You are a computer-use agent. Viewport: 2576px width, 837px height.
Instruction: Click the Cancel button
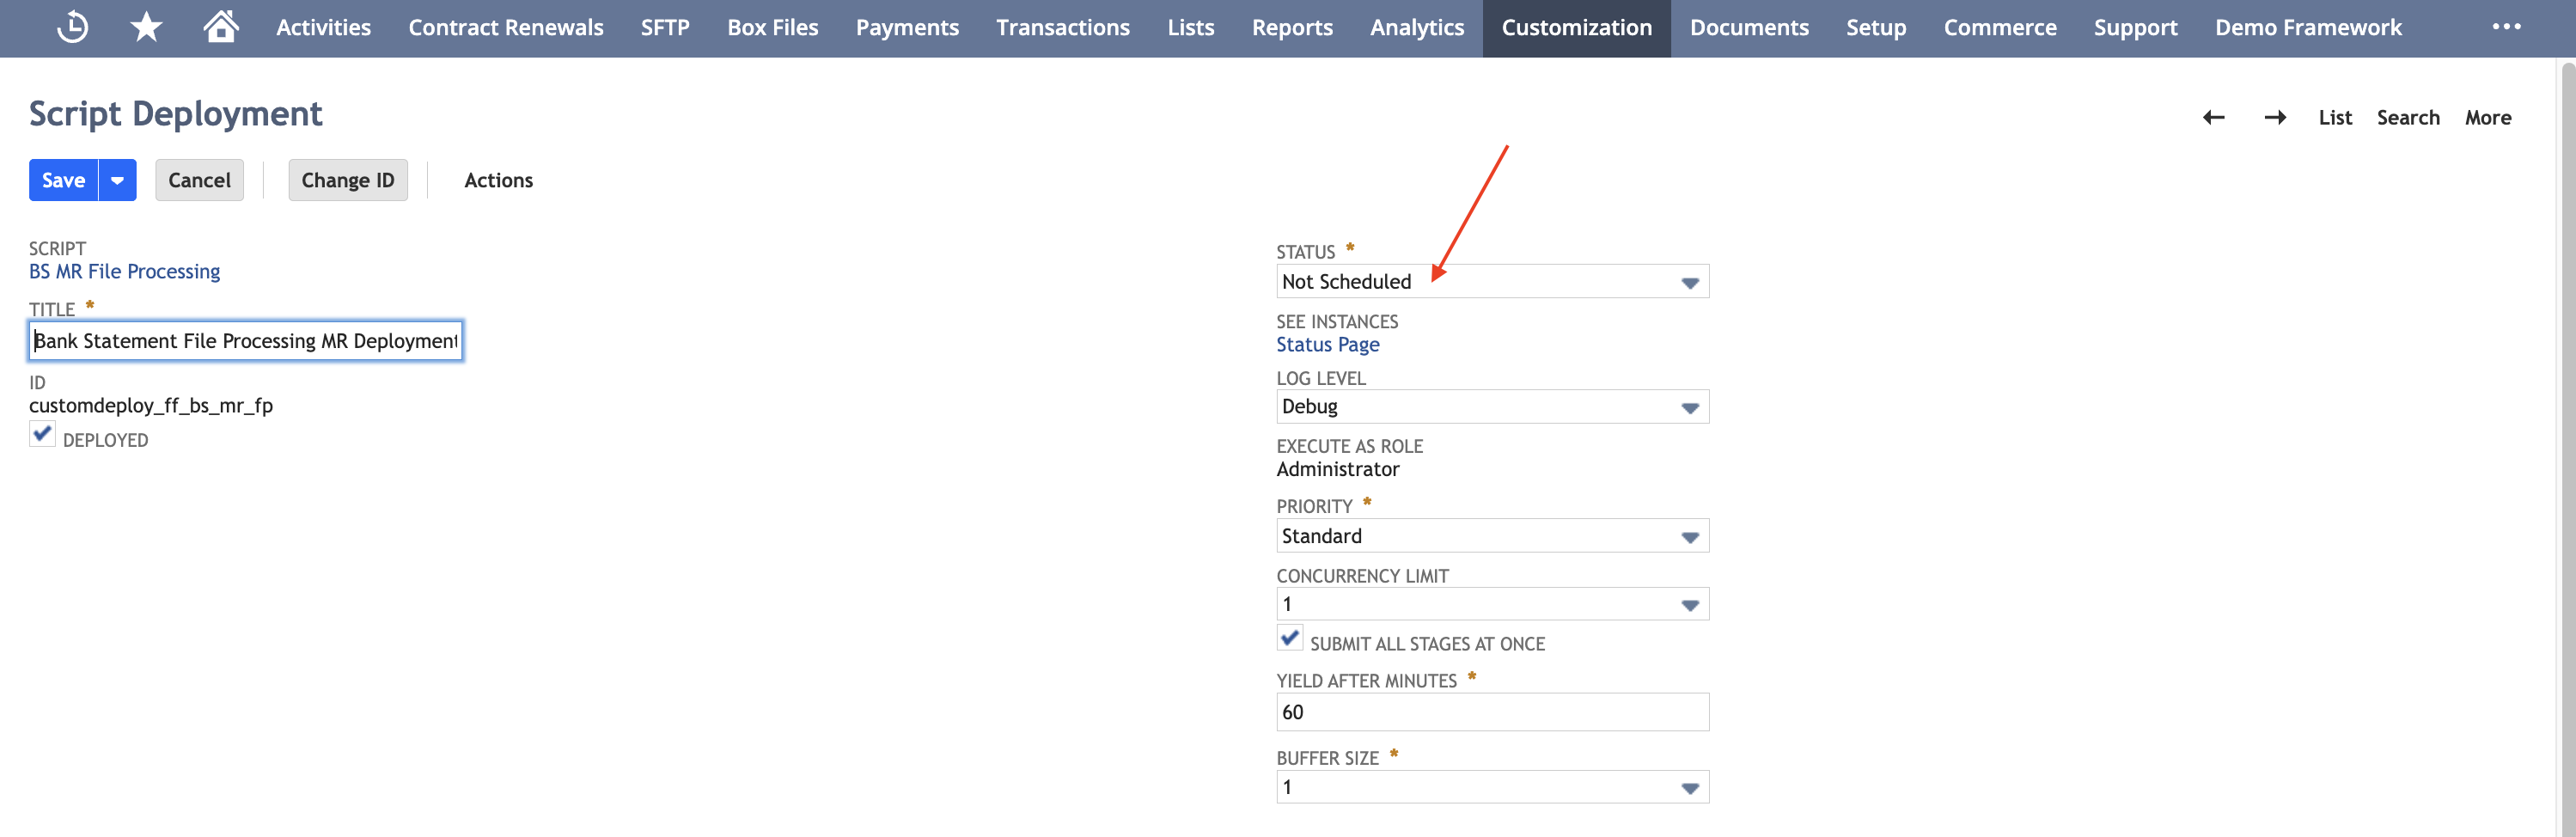click(199, 180)
